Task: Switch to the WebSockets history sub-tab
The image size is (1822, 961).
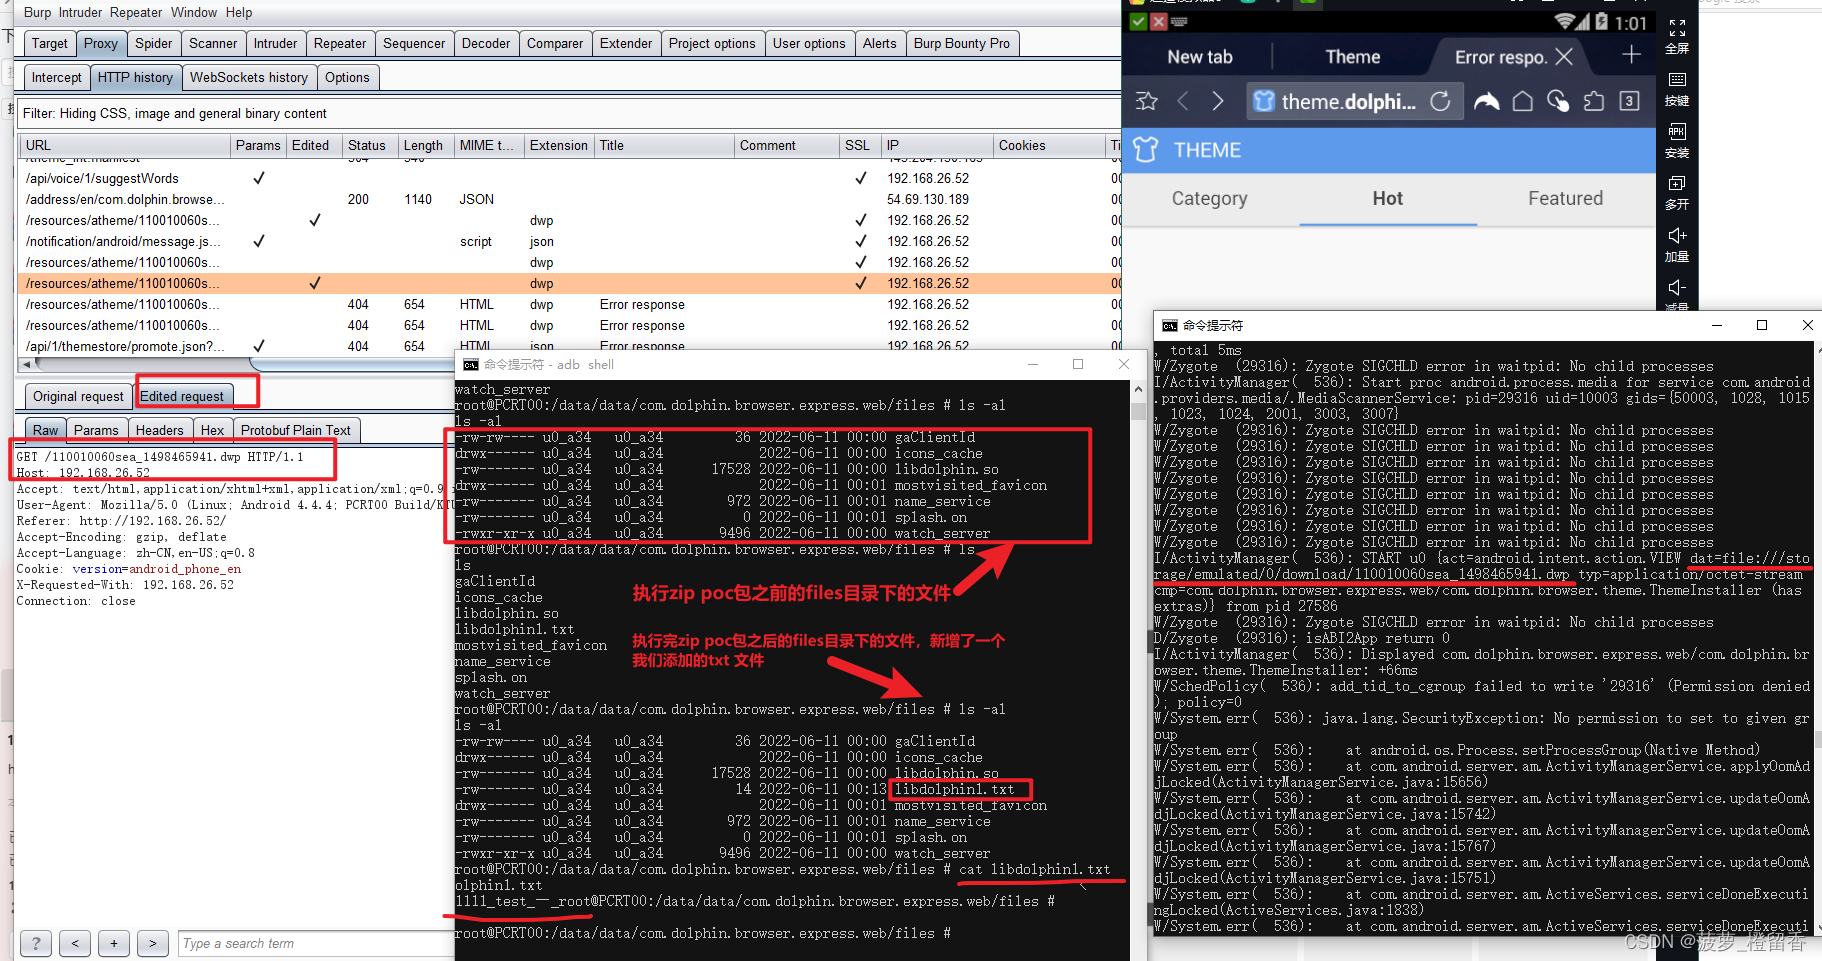Action: (249, 77)
